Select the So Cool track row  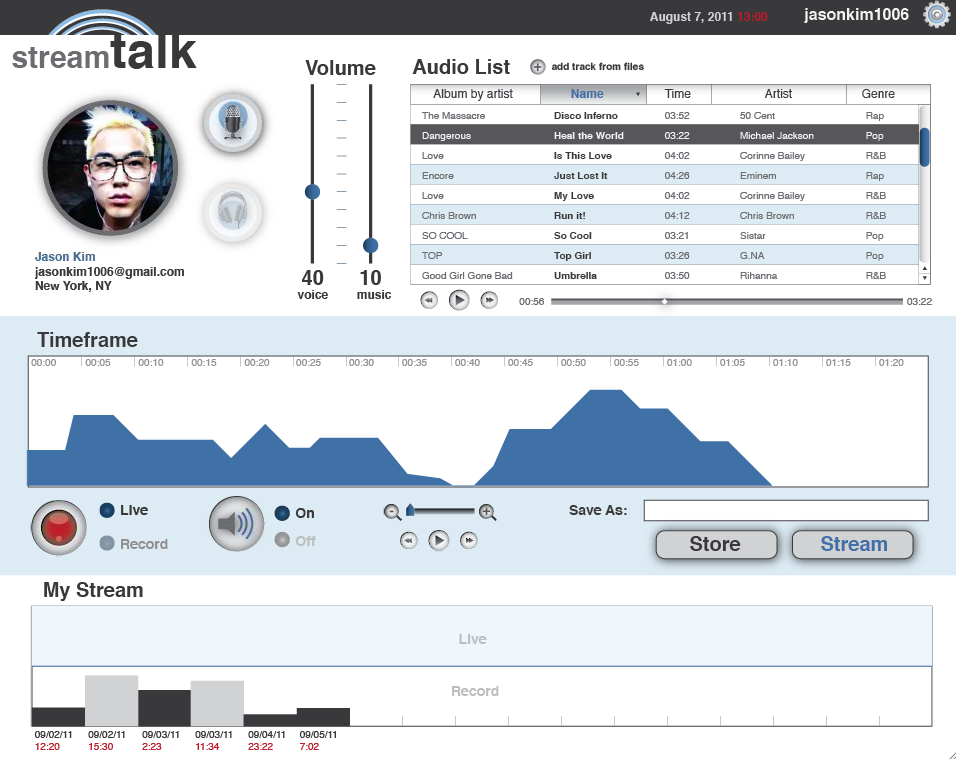tap(665, 235)
